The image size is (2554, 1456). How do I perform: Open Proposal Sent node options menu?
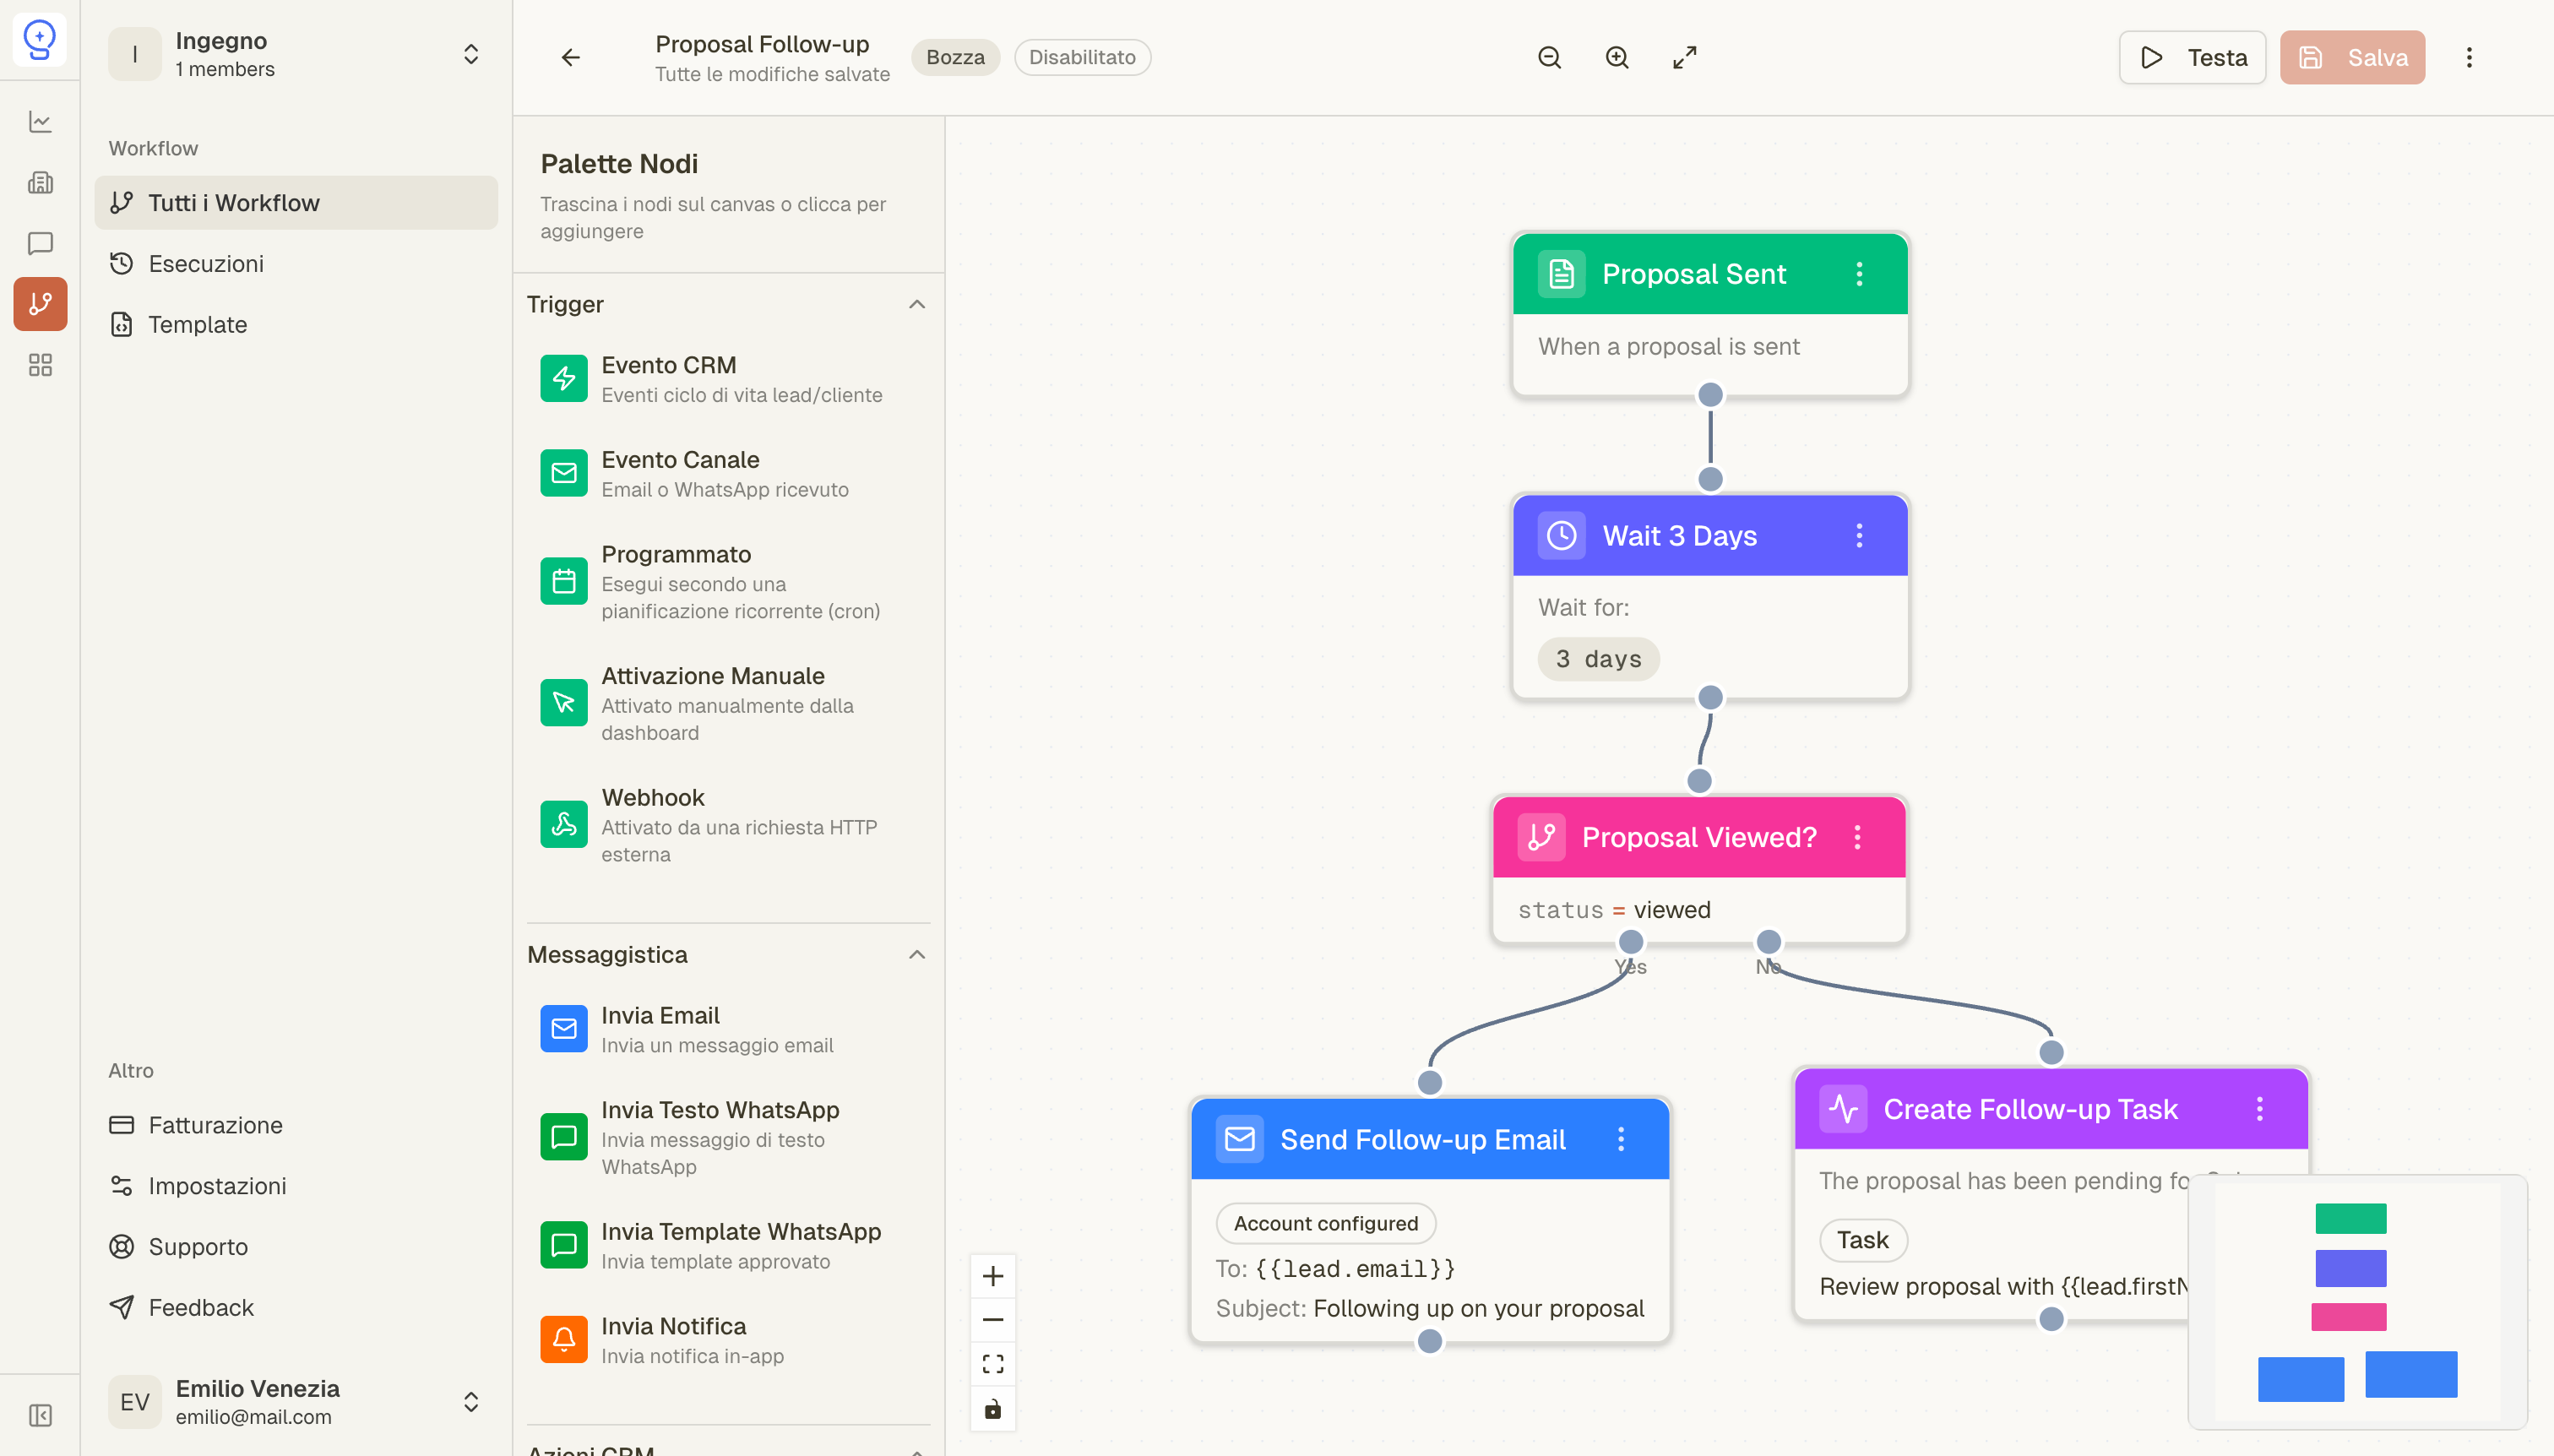(x=1859, y=274)
